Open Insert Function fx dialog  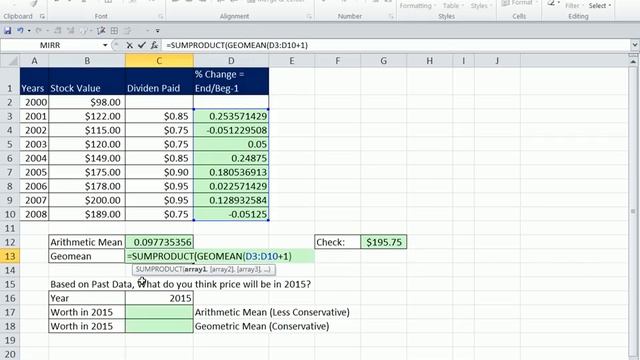click(x=154, y=45)
